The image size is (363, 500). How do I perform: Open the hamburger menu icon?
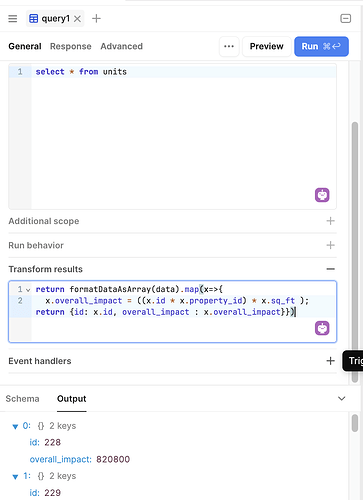(x=13, y=18)
